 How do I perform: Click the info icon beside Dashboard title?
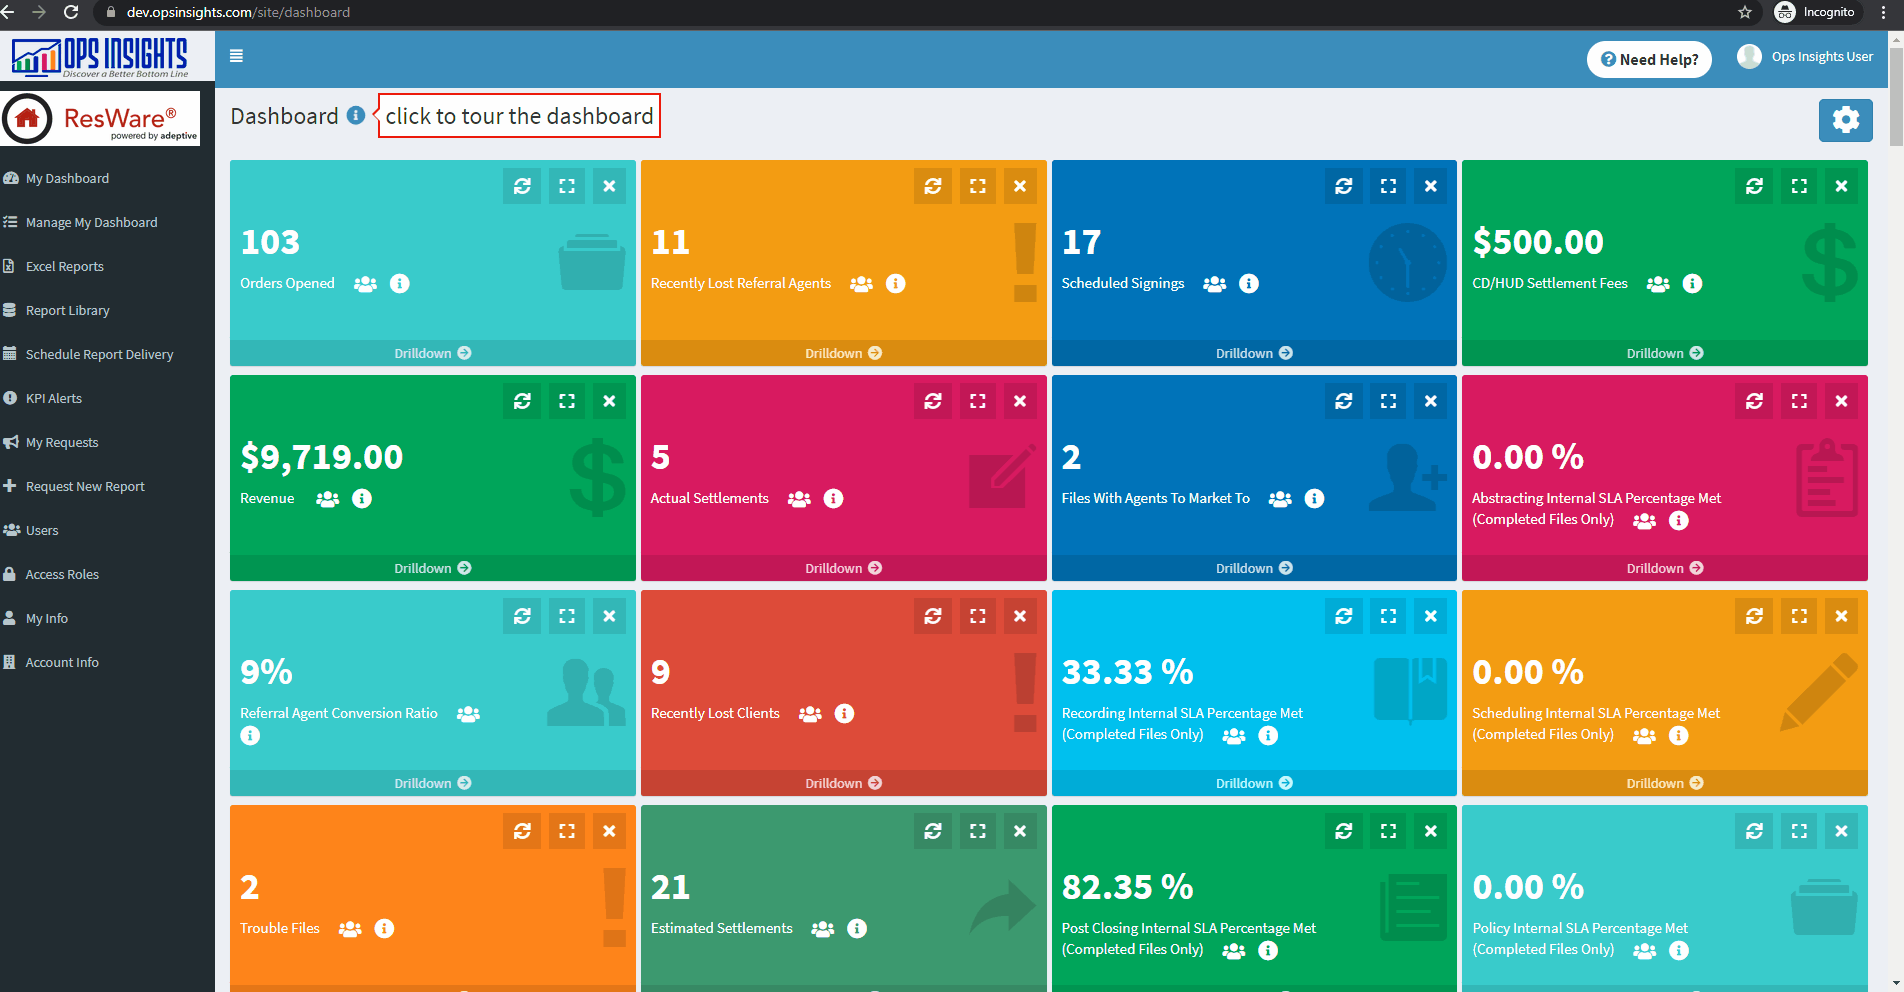355,116
